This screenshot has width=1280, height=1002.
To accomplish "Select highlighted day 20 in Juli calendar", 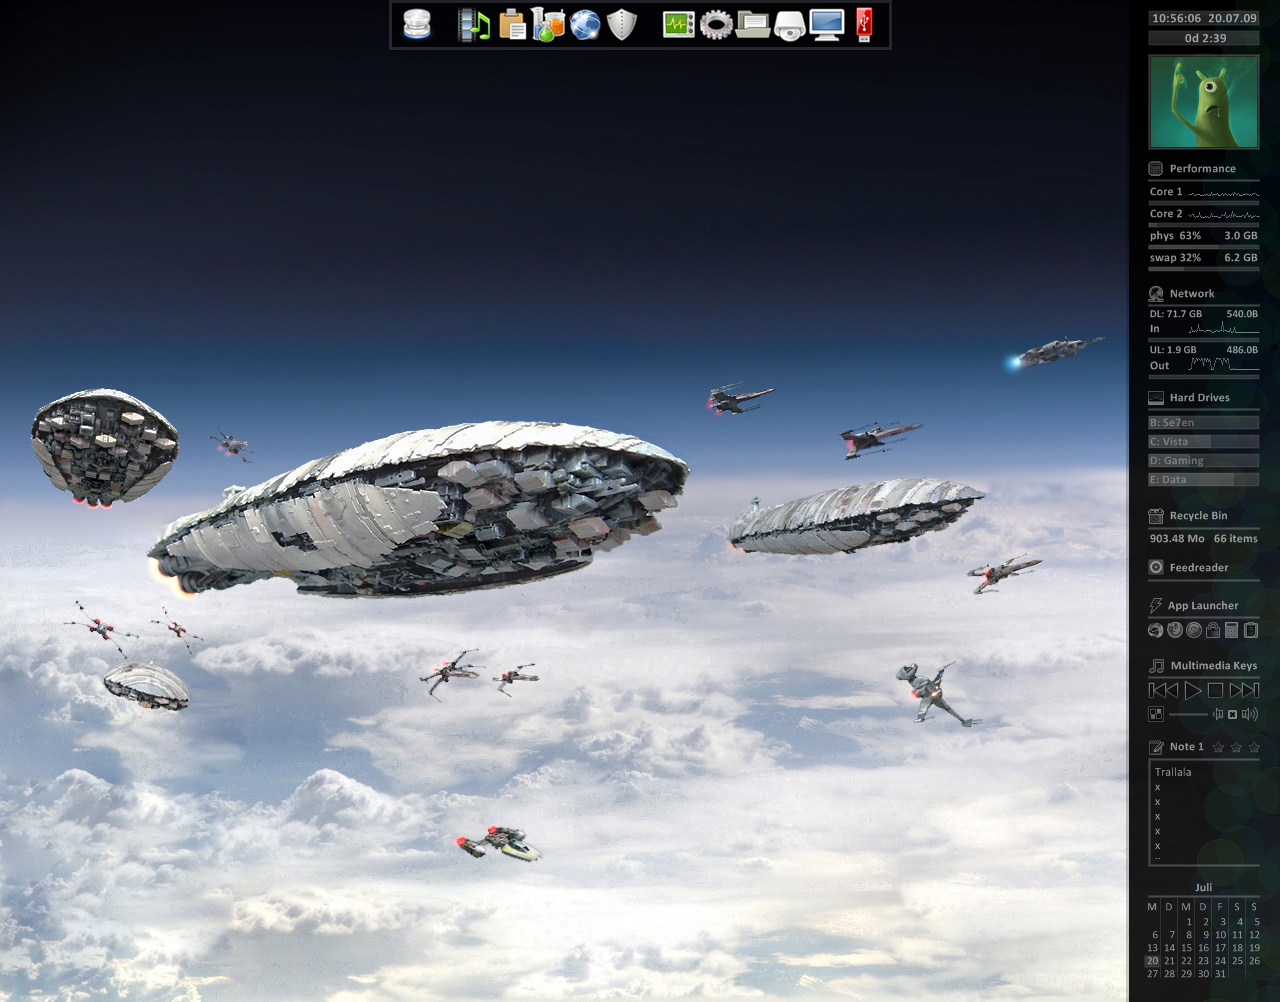I will pyautogui.click(x=1152, y=961).
